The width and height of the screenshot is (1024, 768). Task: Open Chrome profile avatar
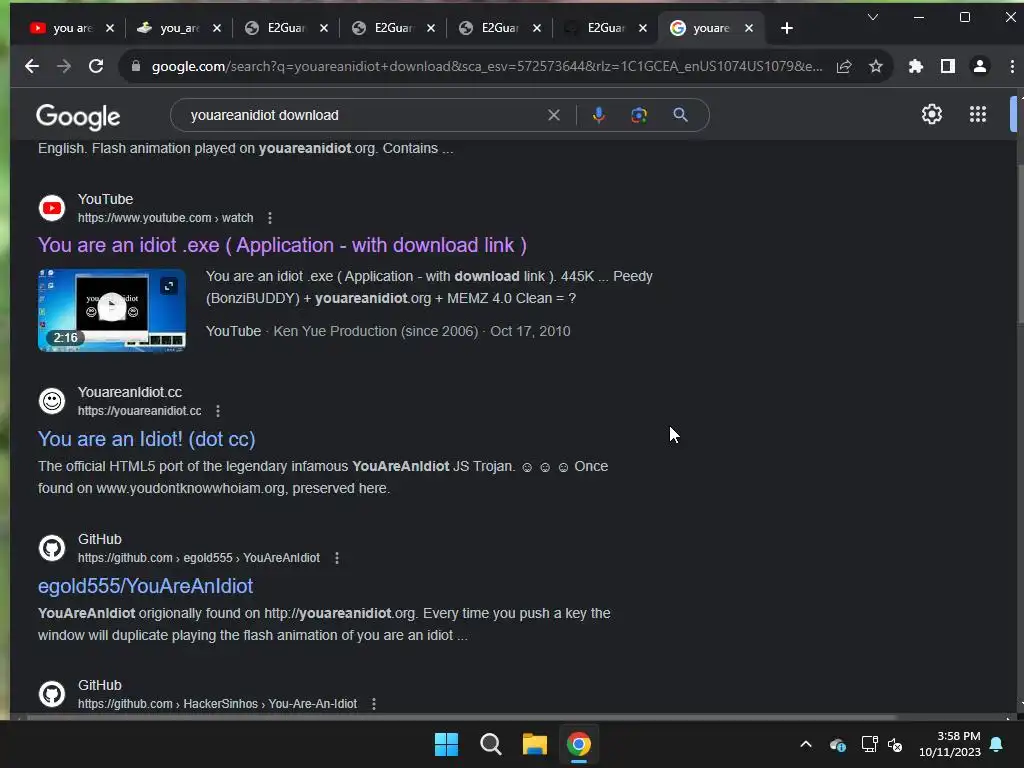[980, 66]
